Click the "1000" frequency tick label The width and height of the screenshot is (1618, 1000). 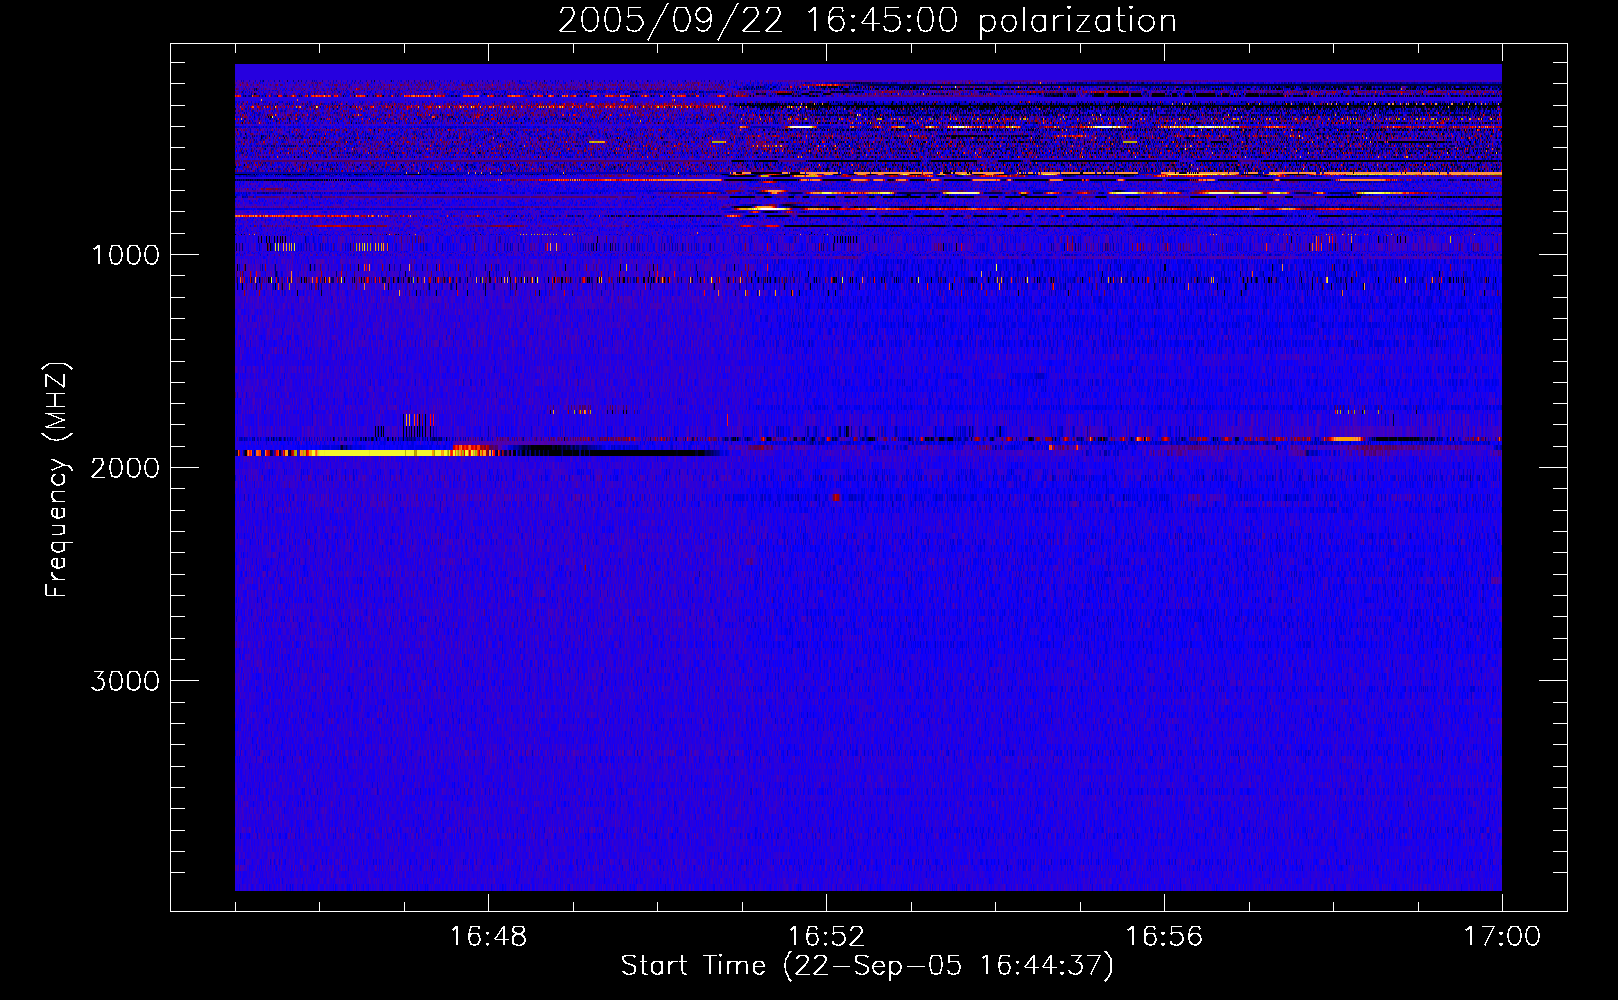tap(125, 255)
